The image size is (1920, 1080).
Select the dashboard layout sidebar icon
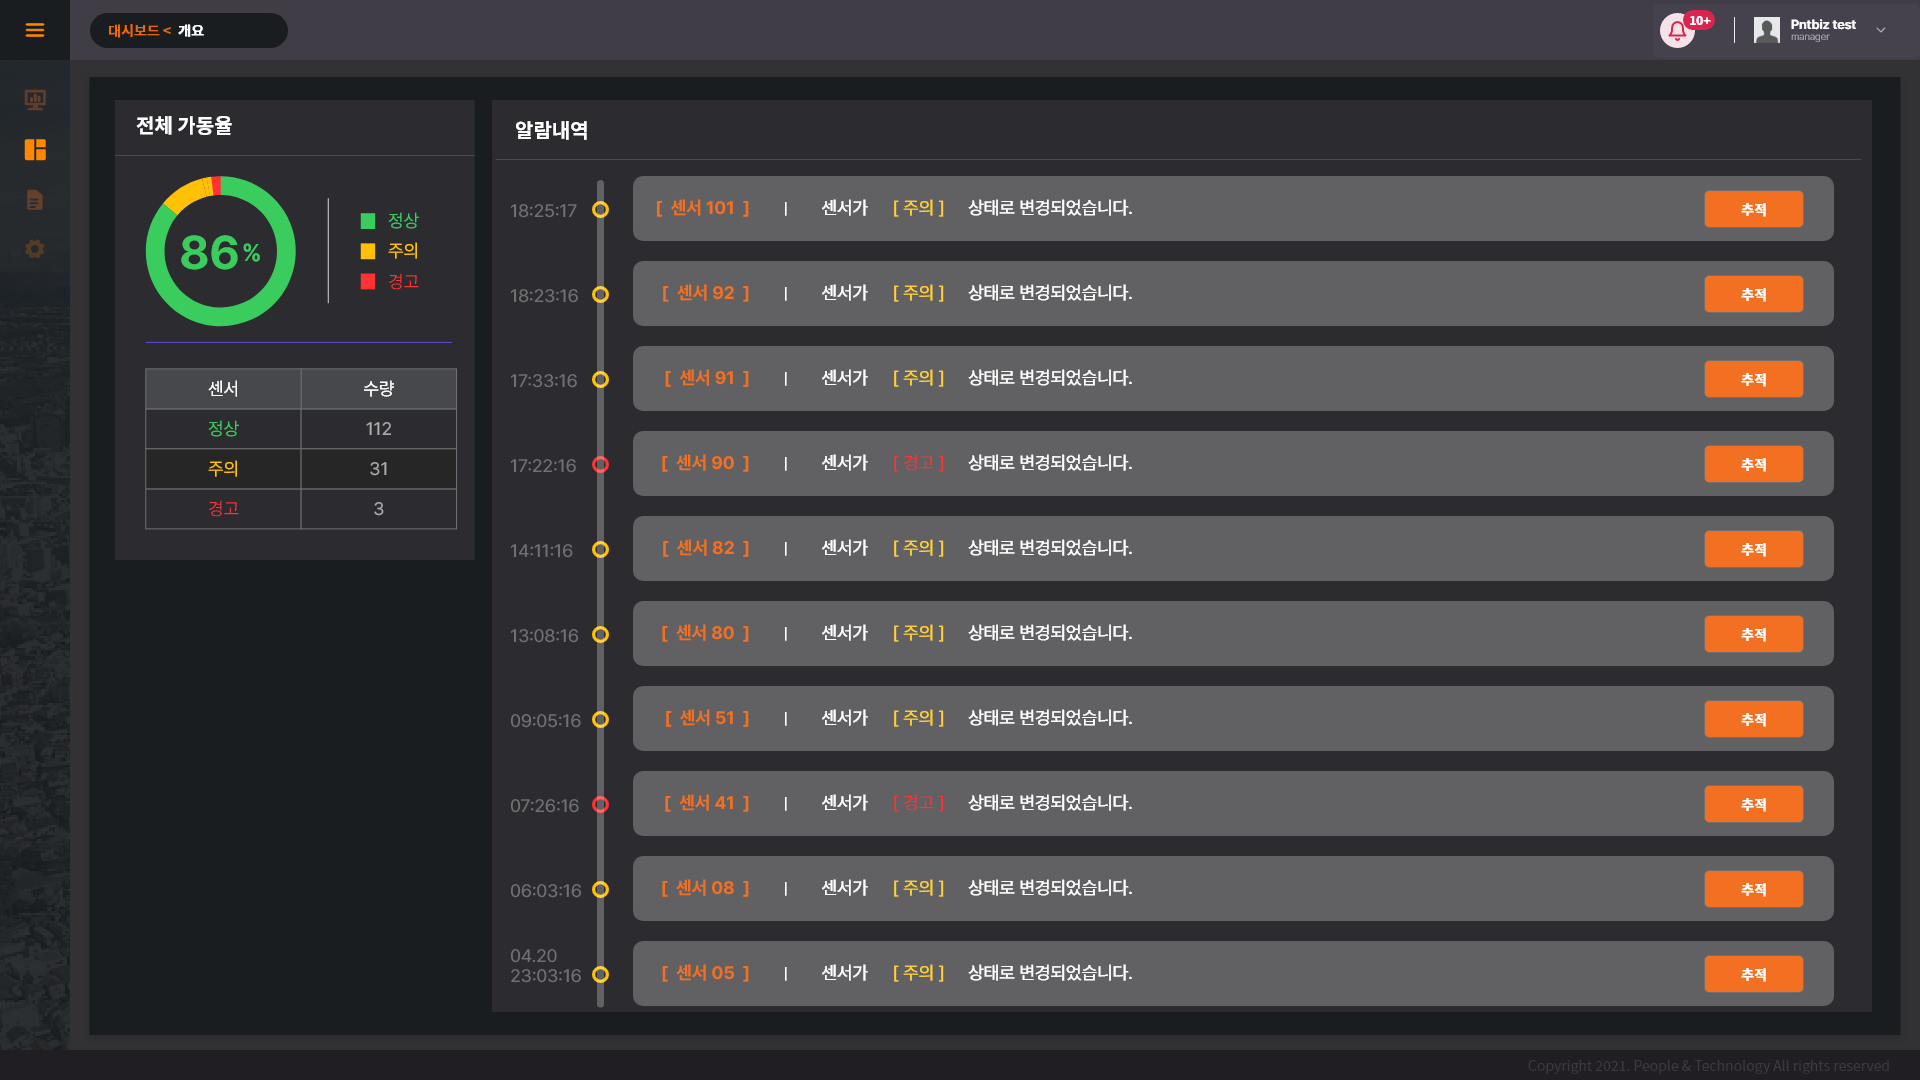(x=35, y=150)
